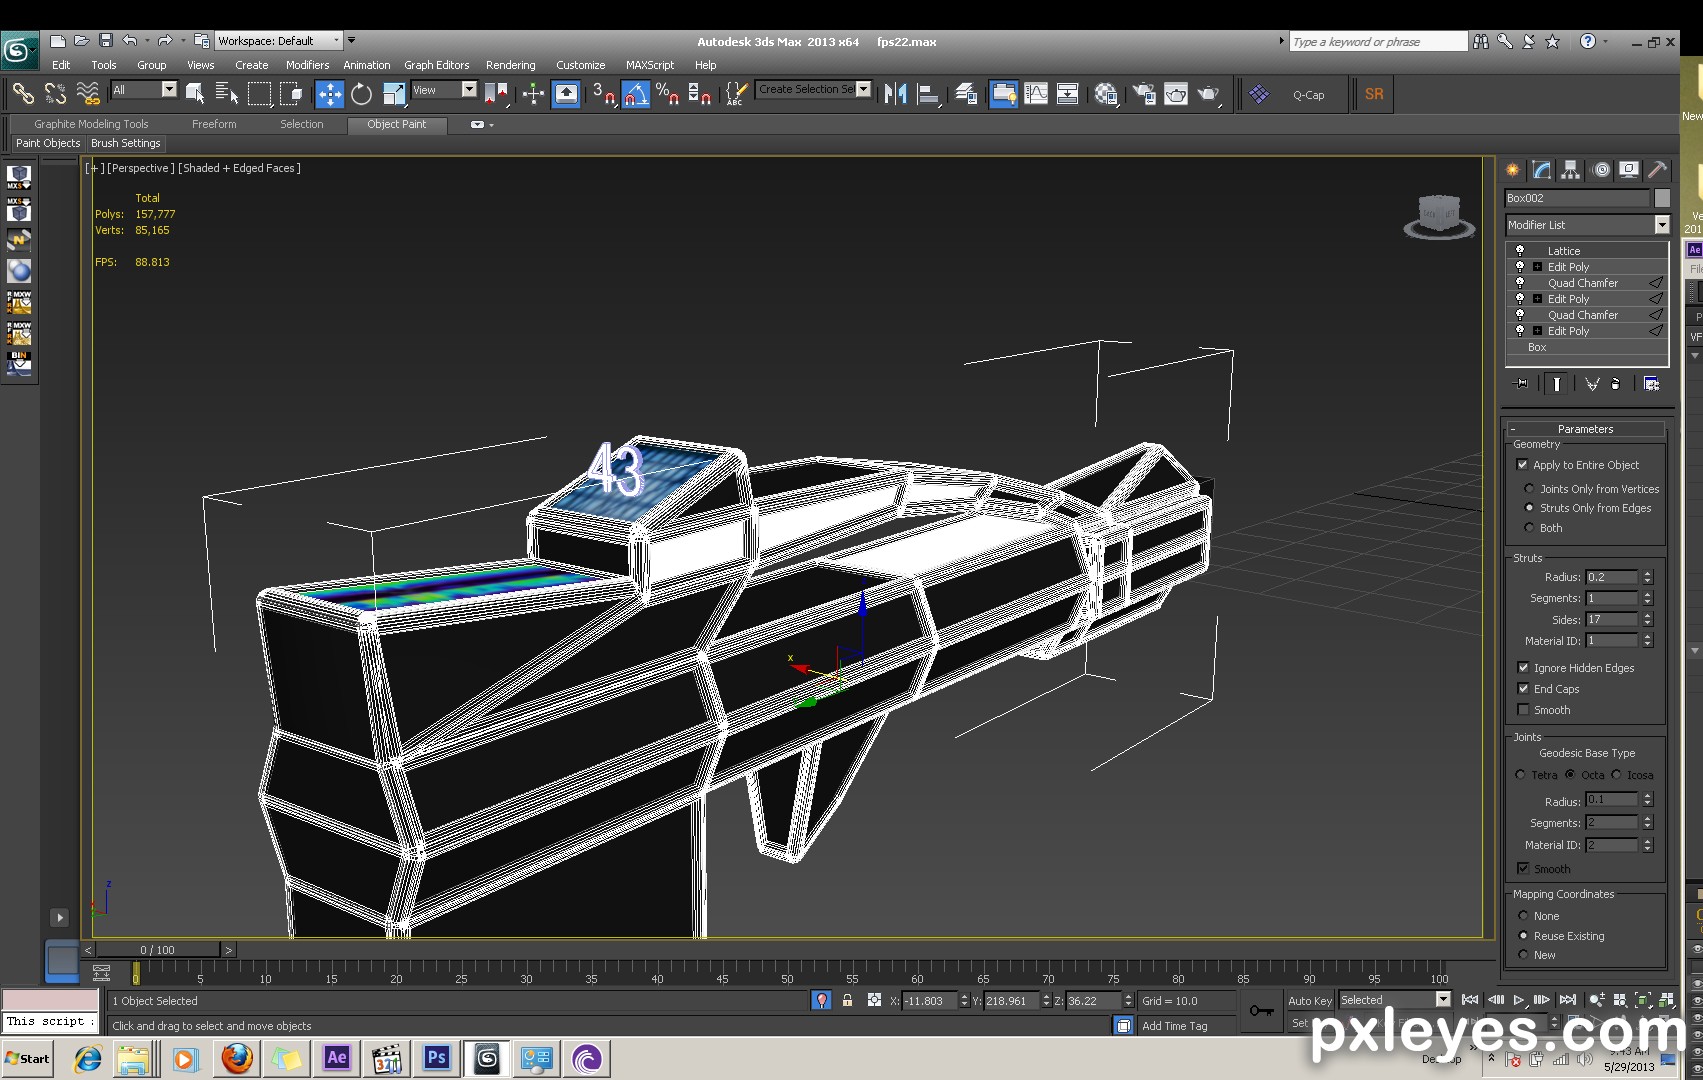Click the Struts Radius value field

[1612, 577]
